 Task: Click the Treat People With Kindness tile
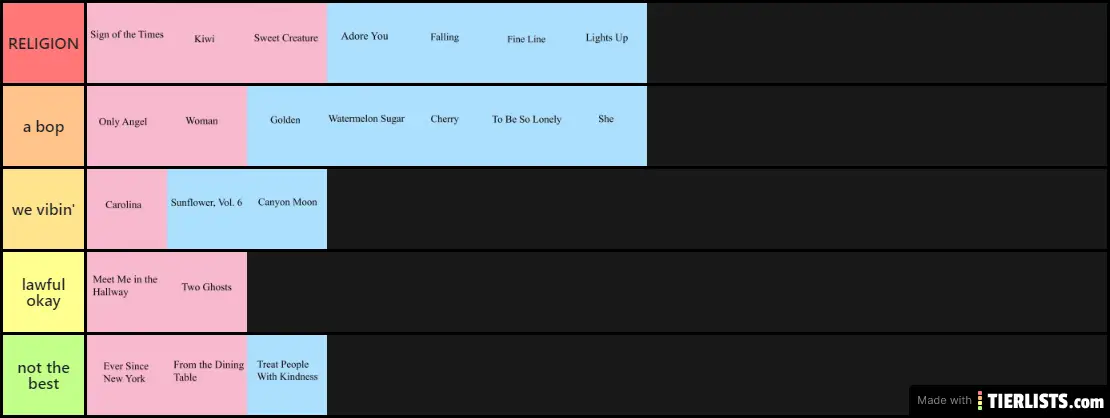tap(287, 375)
